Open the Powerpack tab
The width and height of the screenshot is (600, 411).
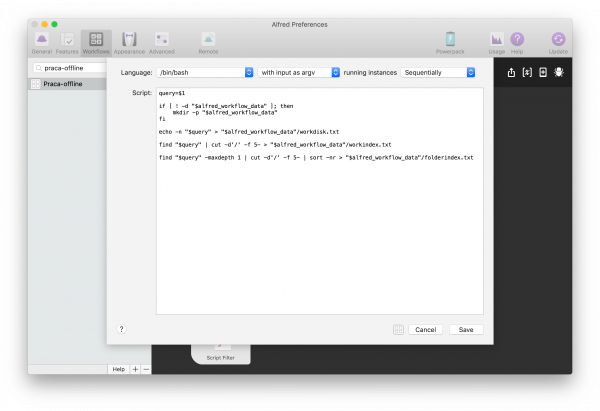(x=450, y=43)
